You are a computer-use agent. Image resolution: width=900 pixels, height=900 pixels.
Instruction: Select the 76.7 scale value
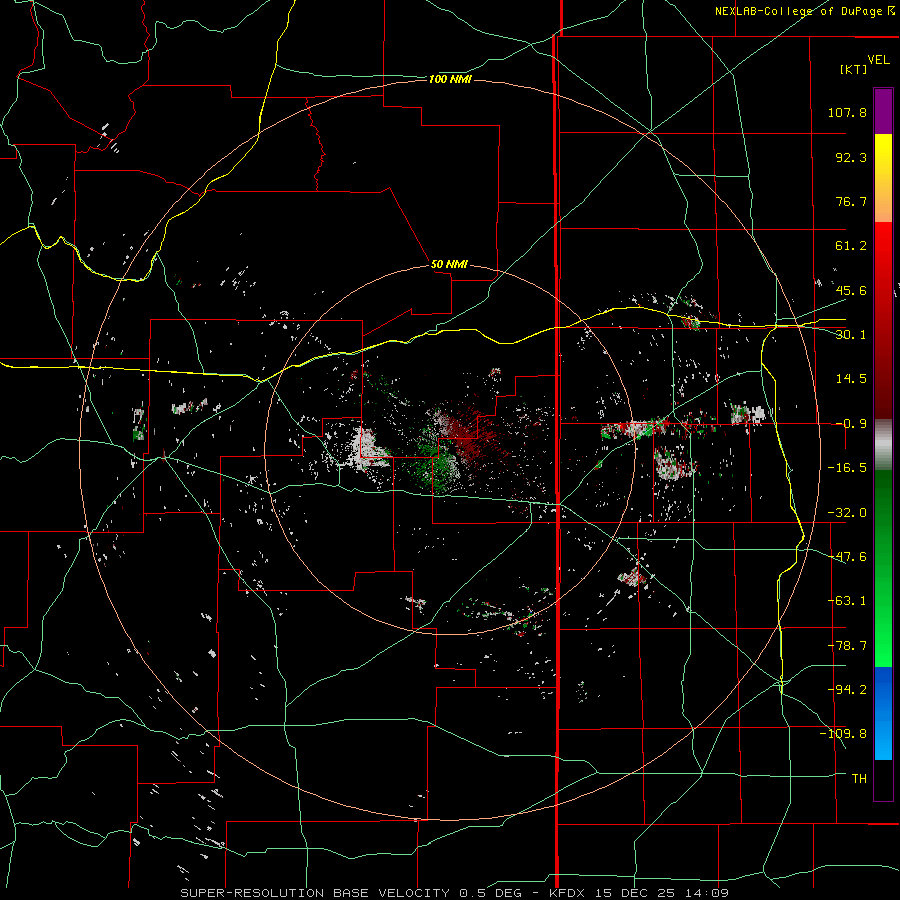[x=851, y=201]
